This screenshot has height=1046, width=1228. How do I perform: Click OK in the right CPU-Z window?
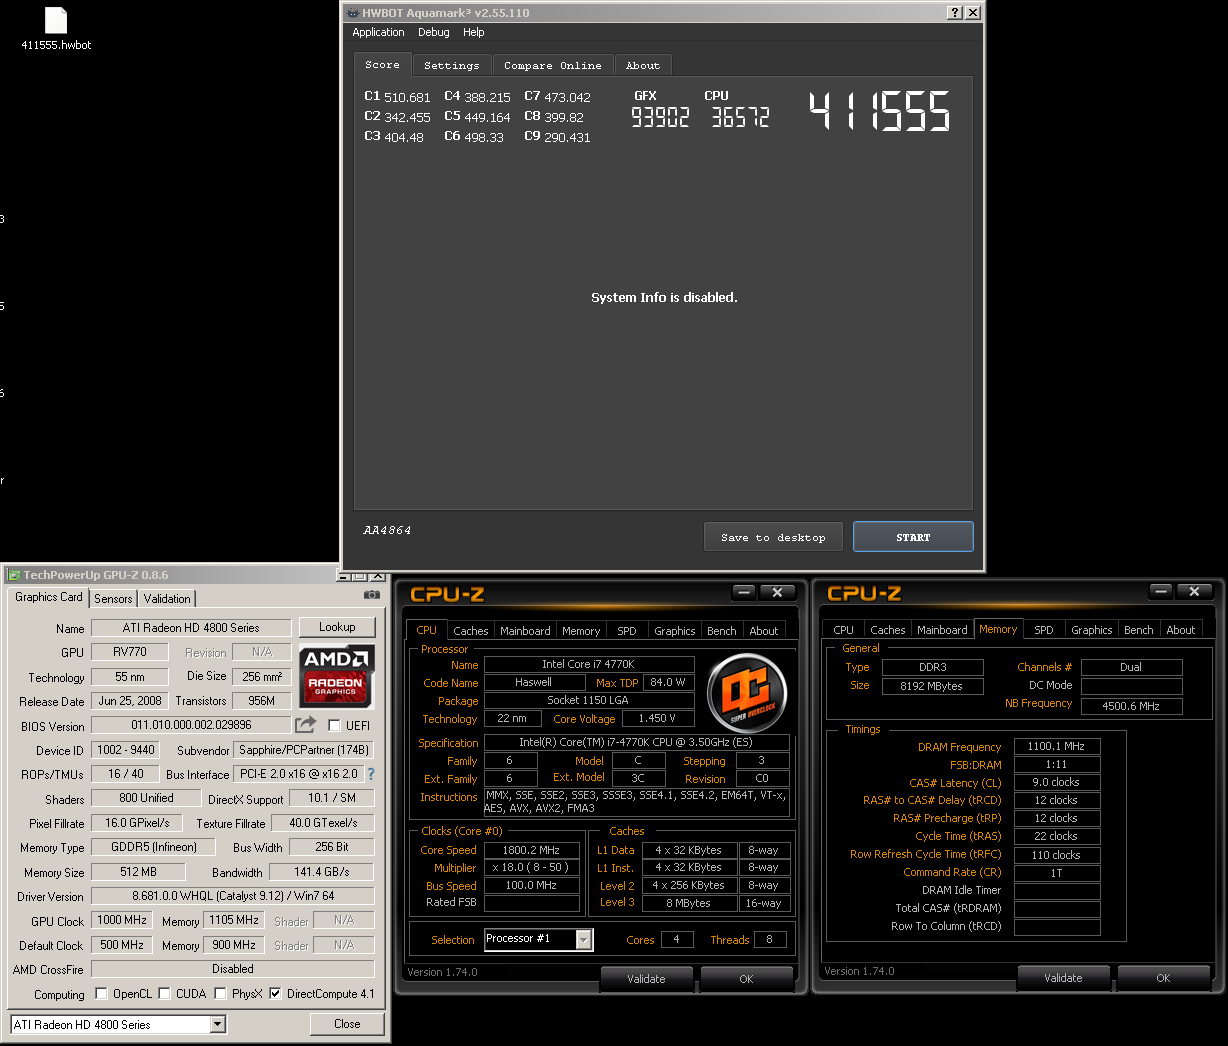pos(1163,978)
